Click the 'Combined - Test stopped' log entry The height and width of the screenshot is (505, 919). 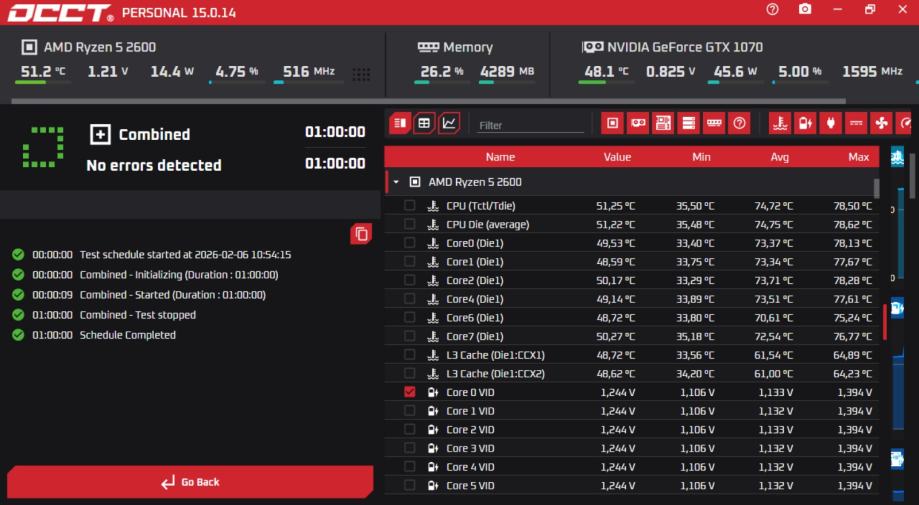(x=138, y=315)
